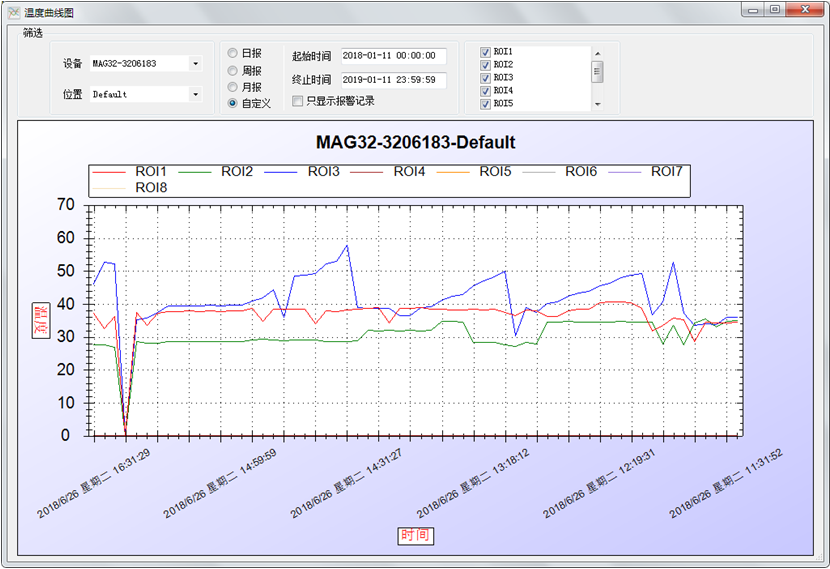Close the temperature curve window
This screenshot has height=569, width=830.
[x=805, y=10]
